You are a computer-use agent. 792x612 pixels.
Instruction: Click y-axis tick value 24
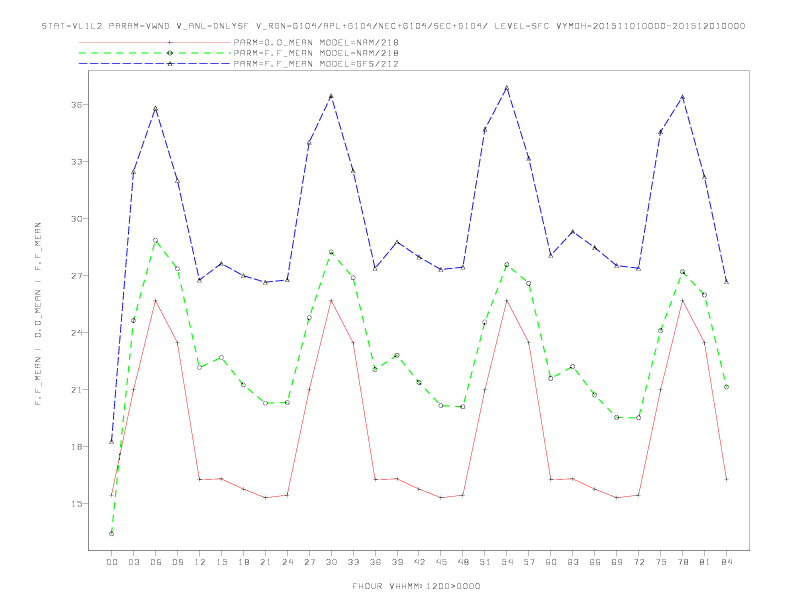point(76,333)
